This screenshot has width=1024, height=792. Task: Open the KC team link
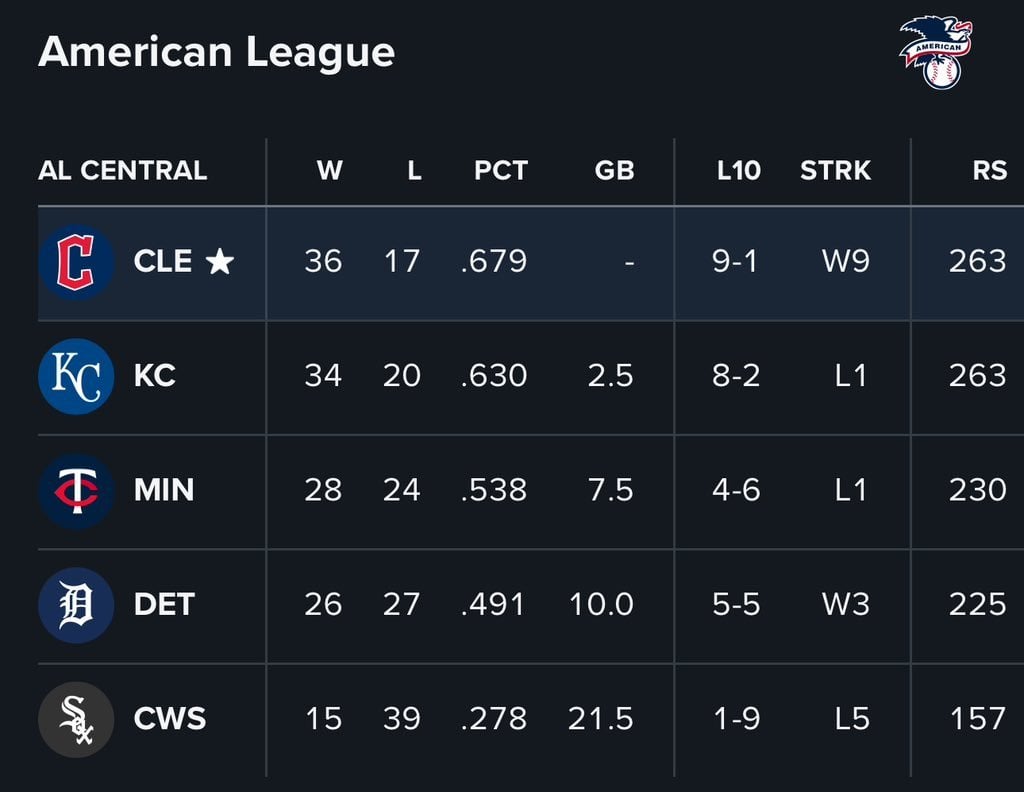155,375
